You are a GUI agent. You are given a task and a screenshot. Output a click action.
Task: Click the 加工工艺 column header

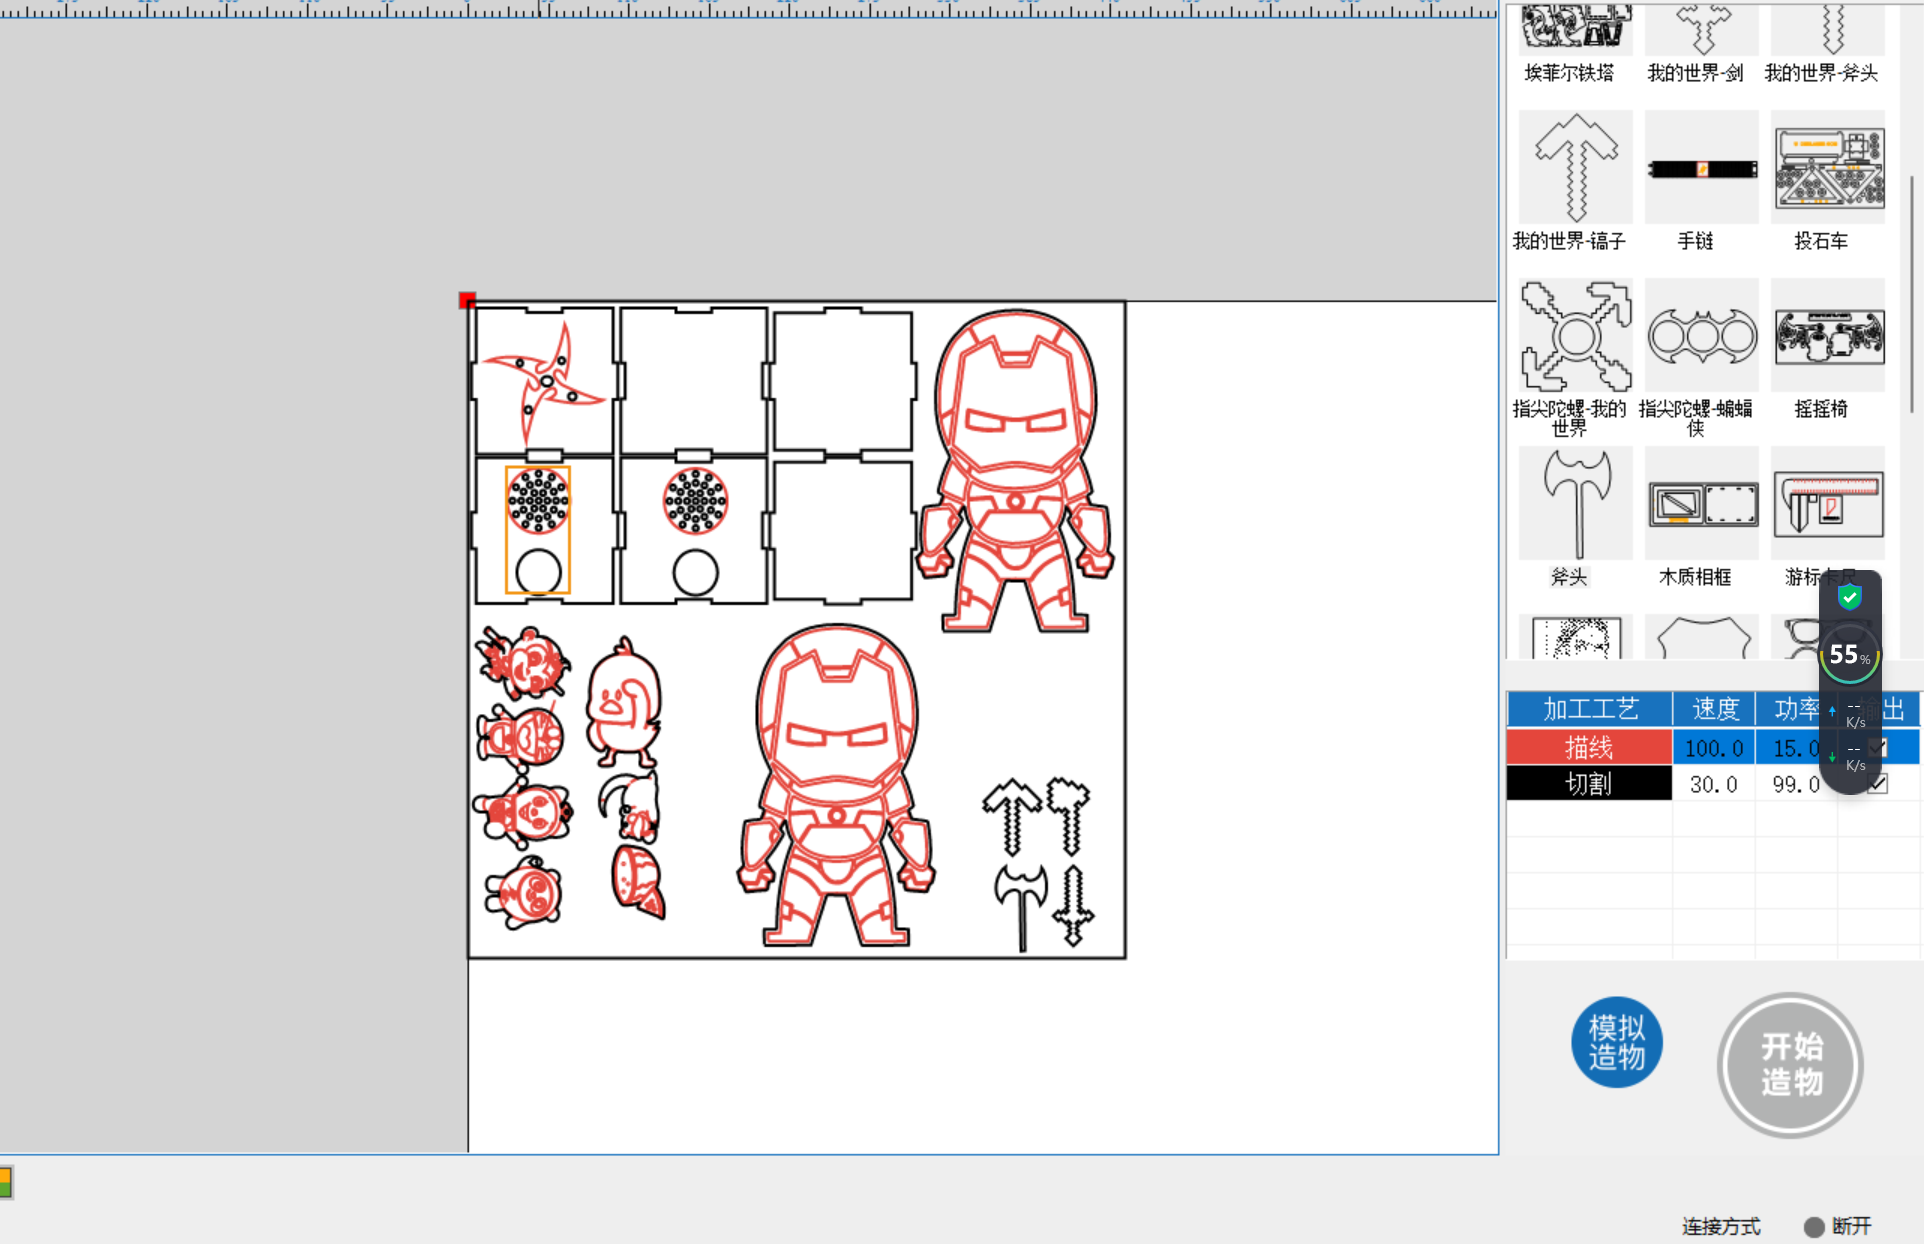click(x=1590, y=709)
